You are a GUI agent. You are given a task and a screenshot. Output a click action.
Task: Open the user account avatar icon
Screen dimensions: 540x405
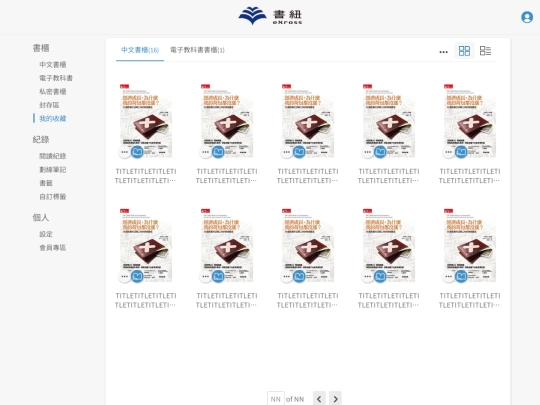(x=527, y=17)
